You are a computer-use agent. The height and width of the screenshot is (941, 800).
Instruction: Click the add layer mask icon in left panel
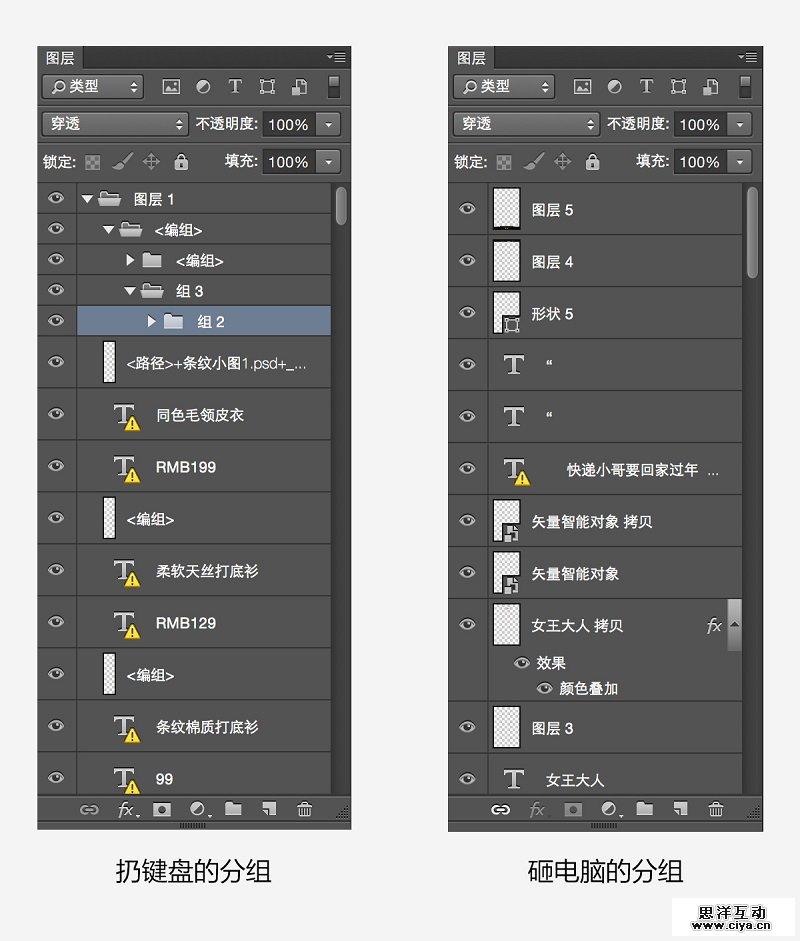tap(161, 810)
